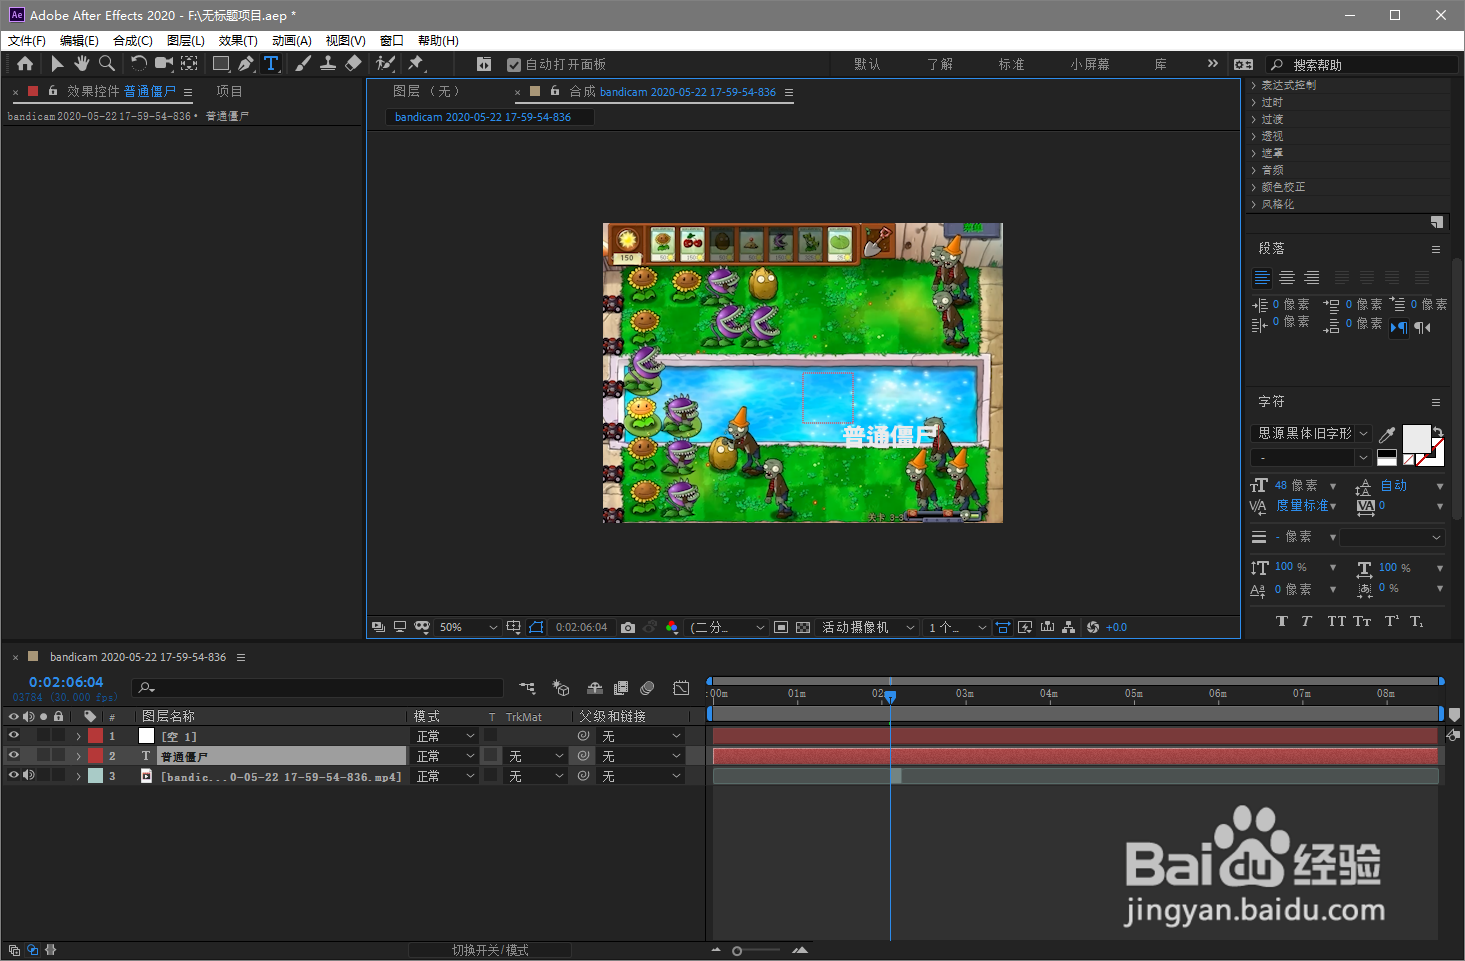Open the composition mini-flowchart in timeline

528,688
